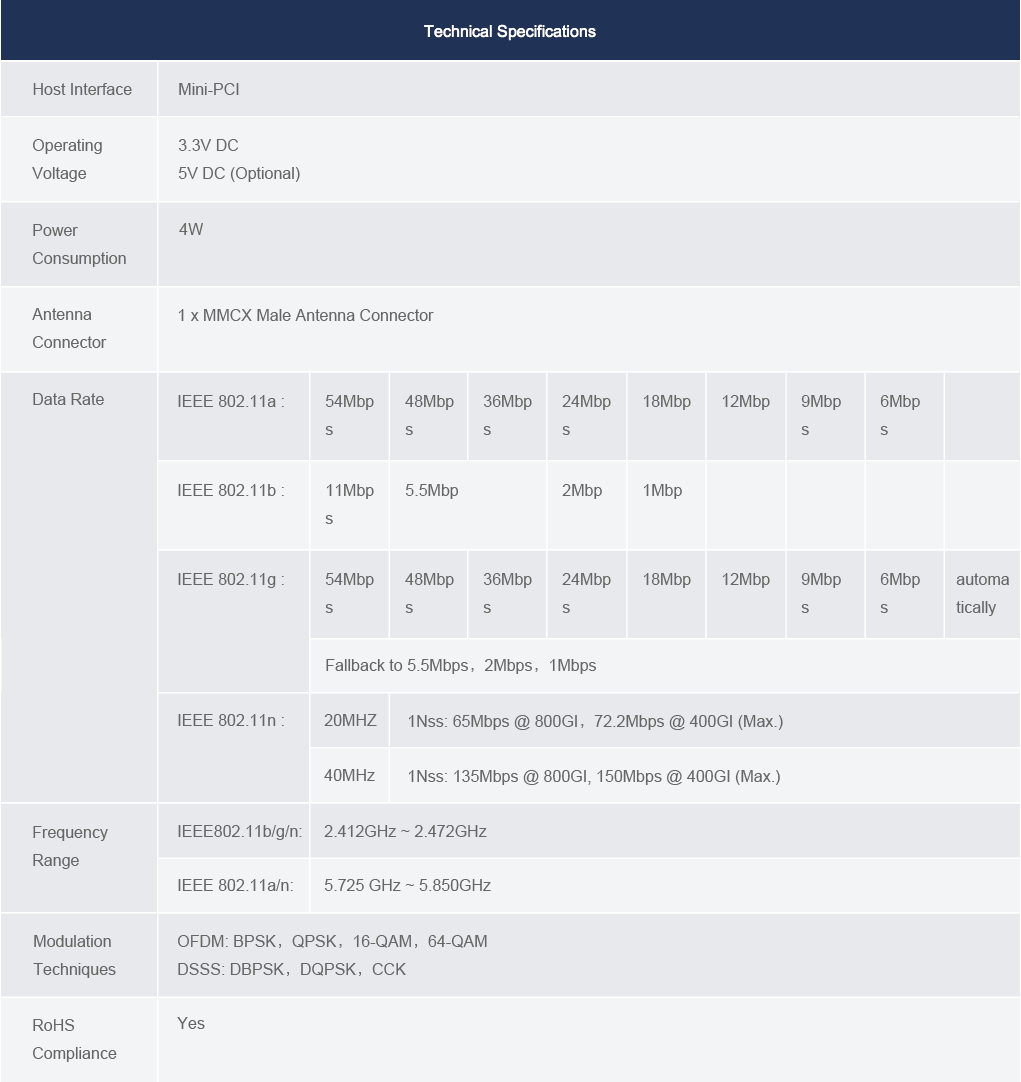The height and width of the screenshot is (1082, 1021).
Task: Select the IEEE 802.11a data rate label
Action: (231, 402)
